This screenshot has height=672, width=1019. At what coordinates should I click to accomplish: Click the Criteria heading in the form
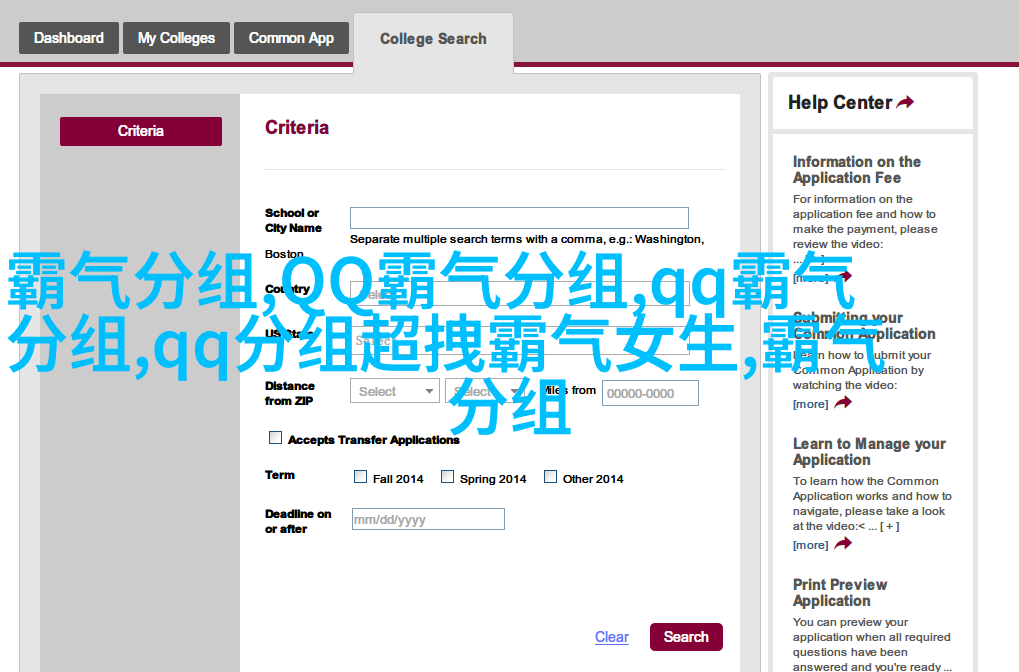[x=297, y=127]
